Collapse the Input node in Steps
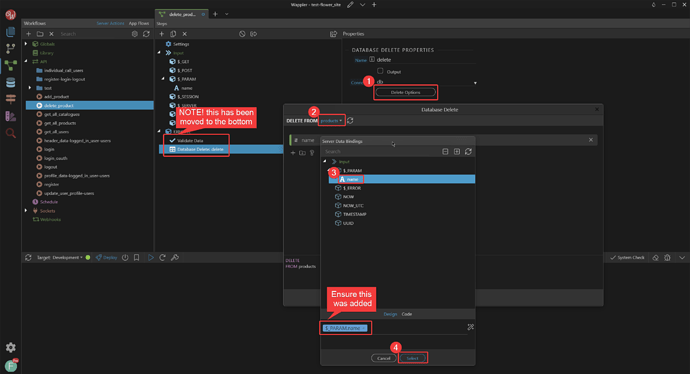 (159, 53)
